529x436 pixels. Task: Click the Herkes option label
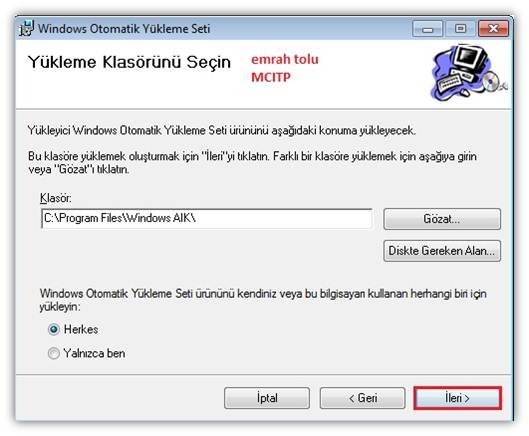[81, 329]
